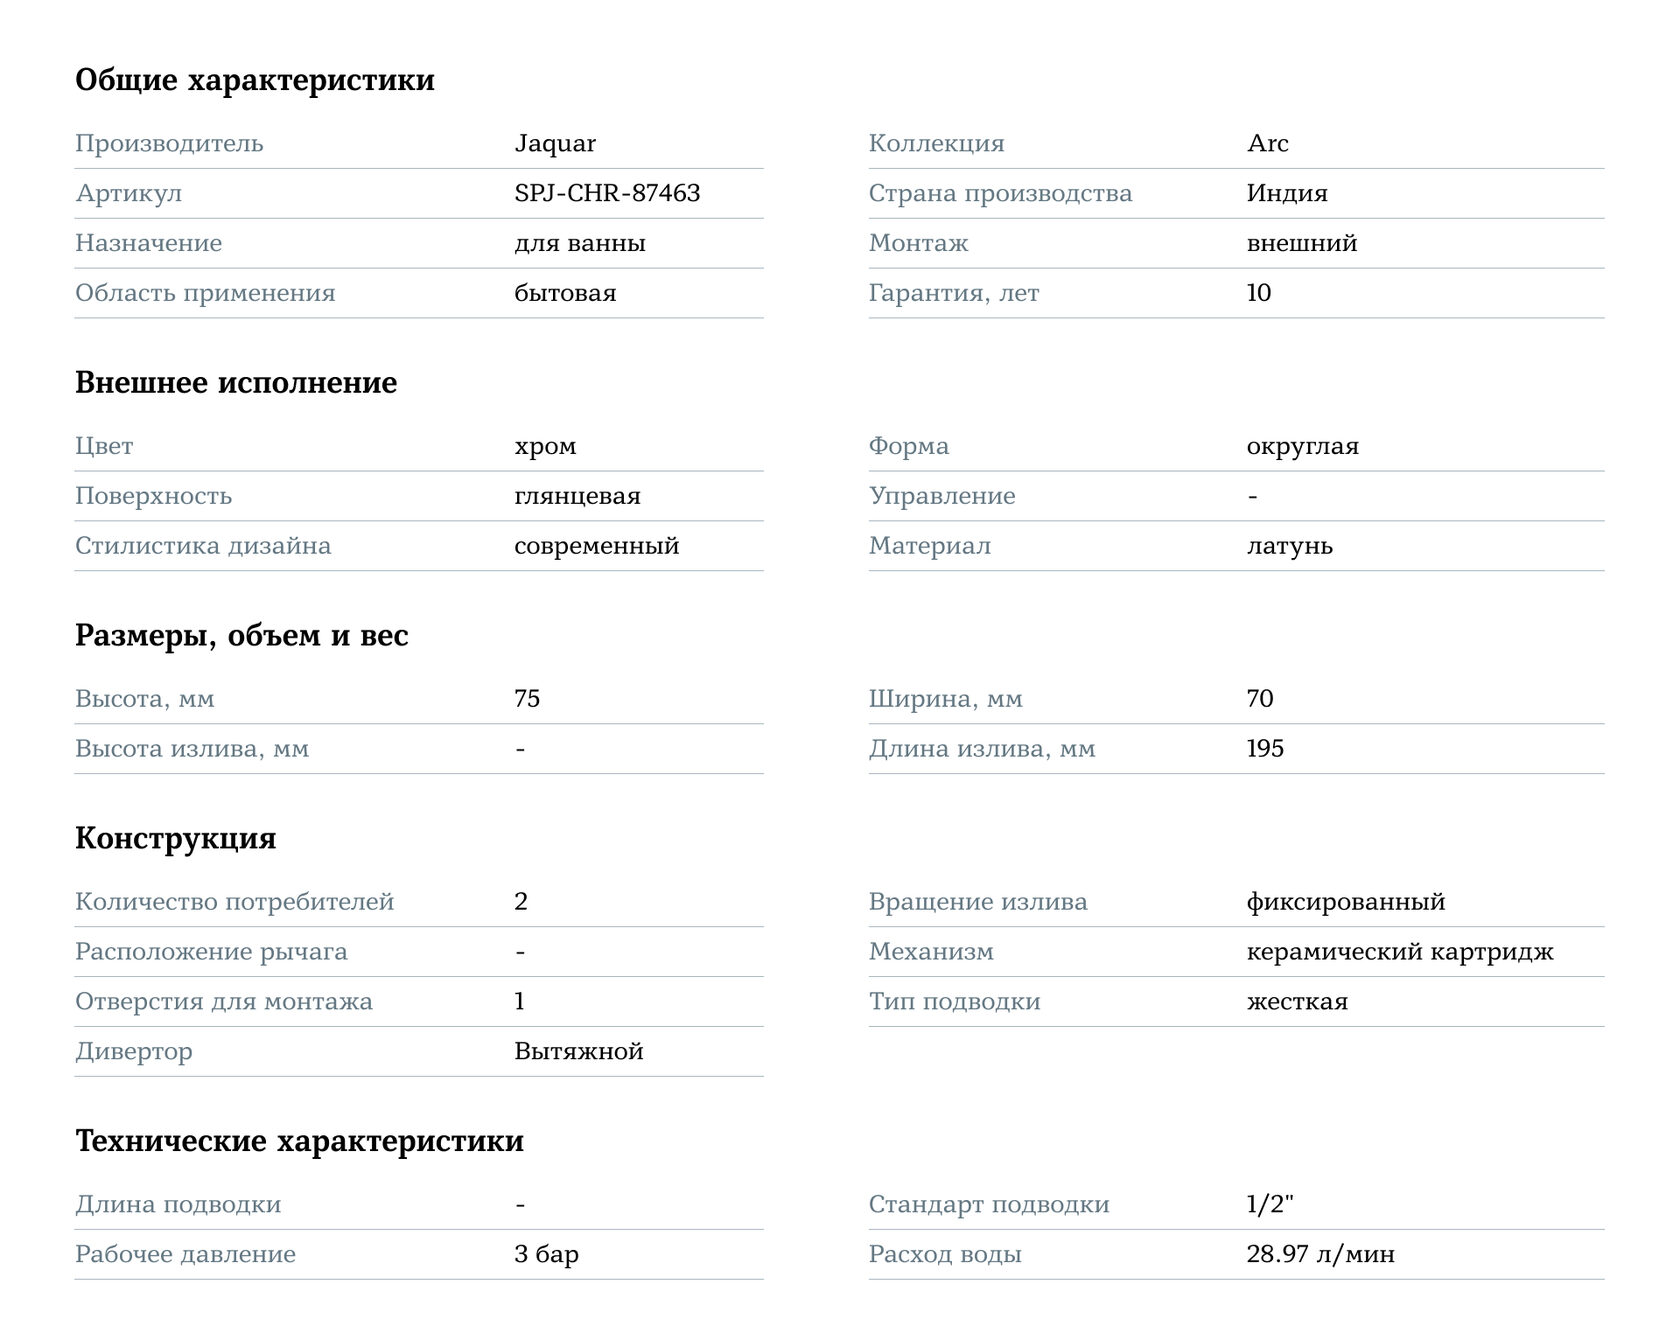Click the spout length value 195
This screenshot has width=1680, height=1340.
click(1265, 749)
